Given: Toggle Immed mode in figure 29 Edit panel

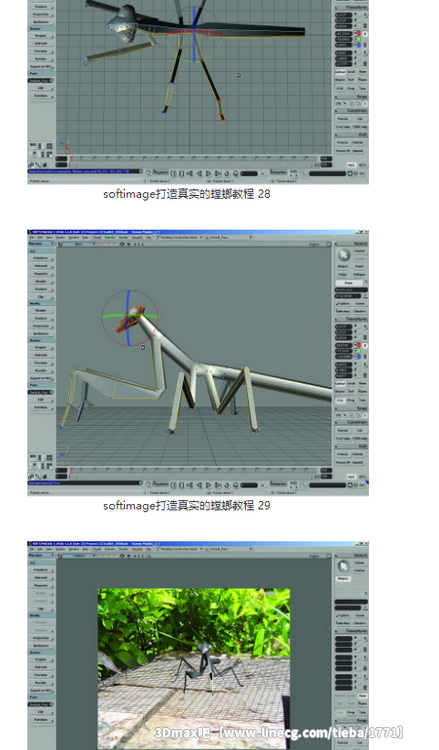Looking at the screenshot, I should coord(358,462).
